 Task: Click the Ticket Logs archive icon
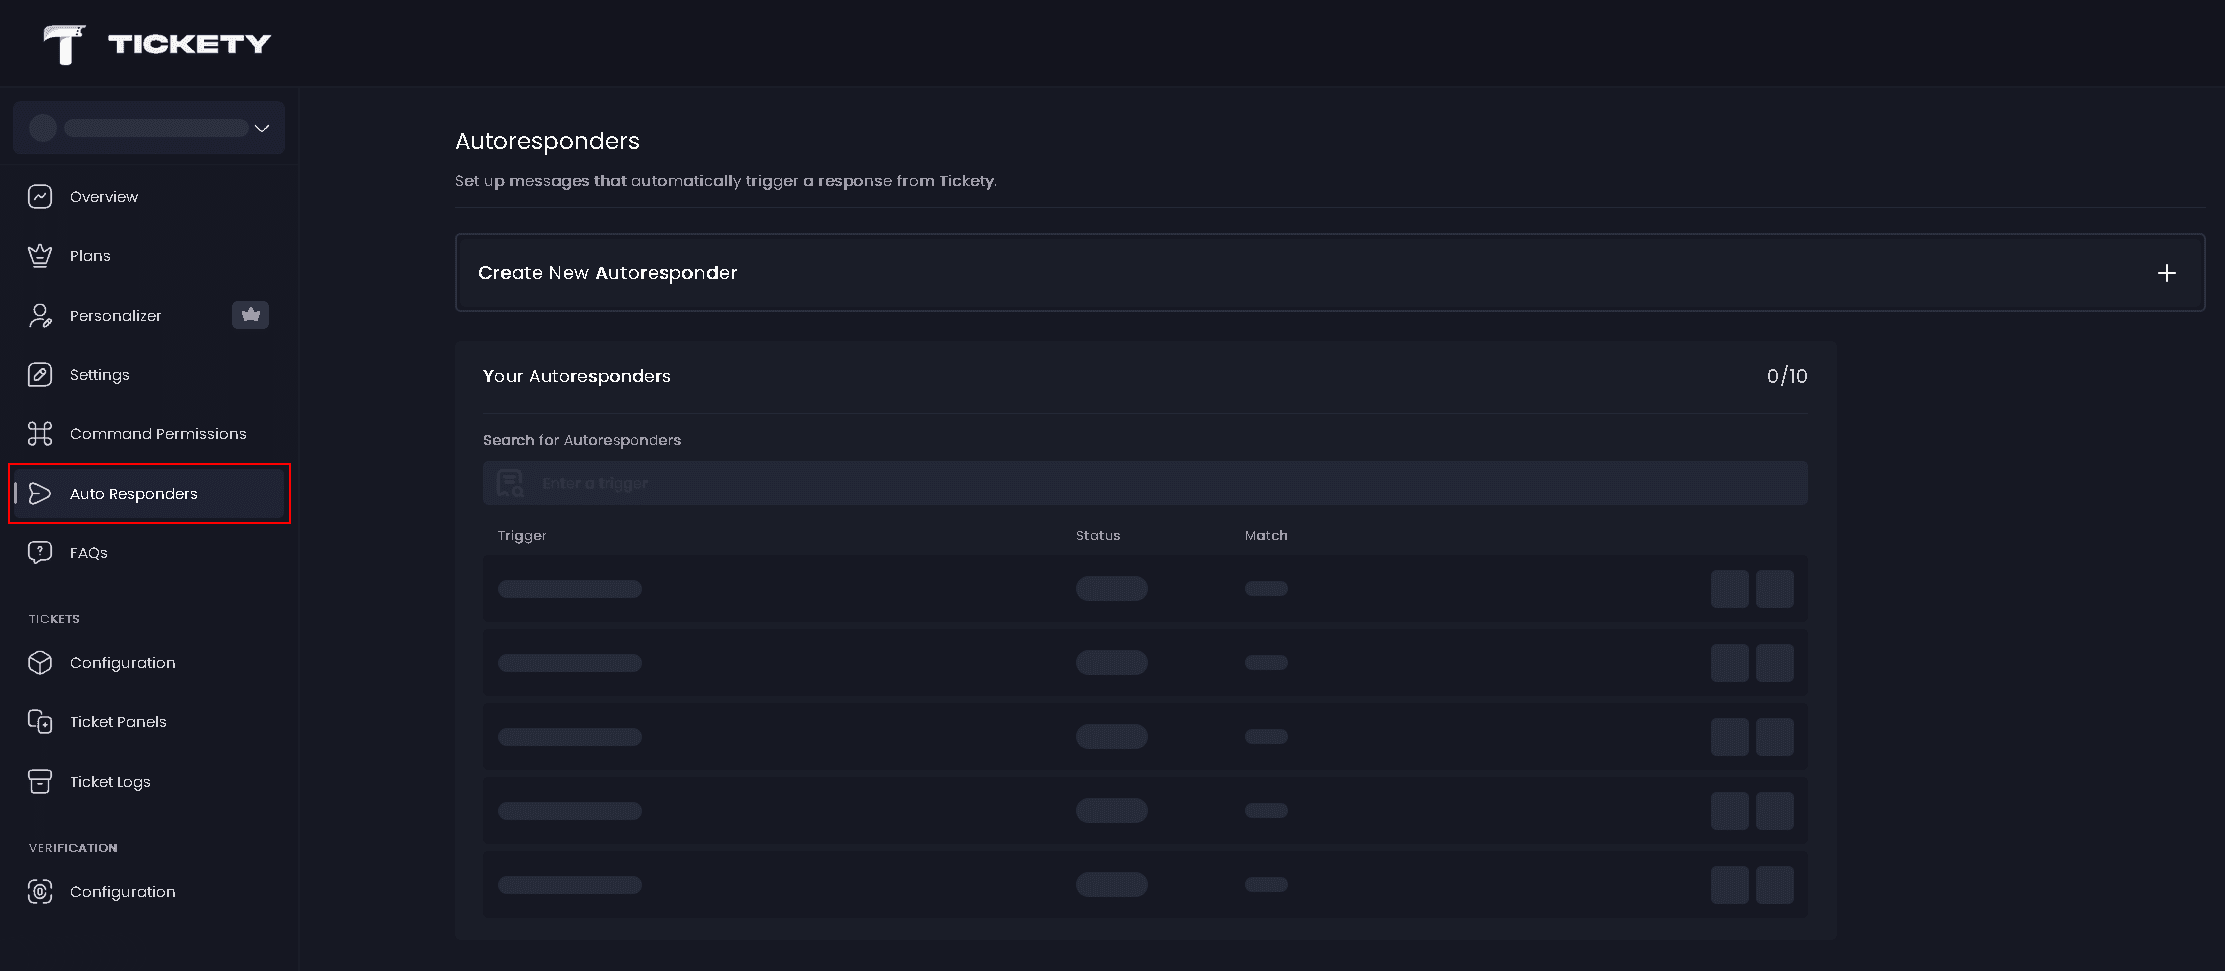[x=40, y=782]
